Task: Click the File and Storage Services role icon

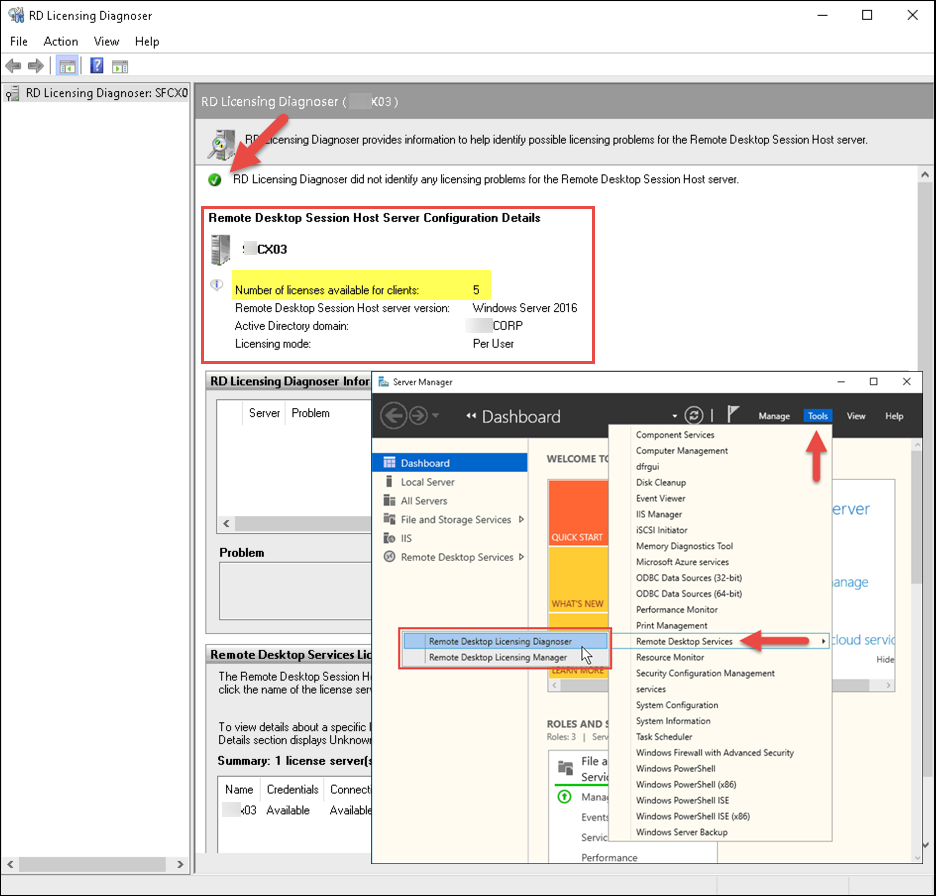Action: [x=565, y=767]
